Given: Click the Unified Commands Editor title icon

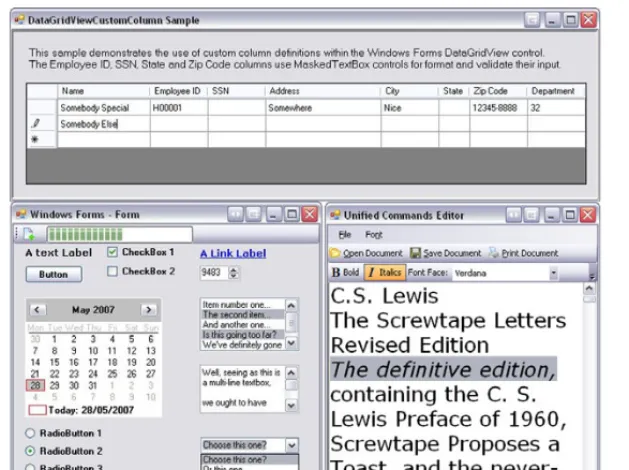Looking at the screenshot, I should click(x=335, y=215).
